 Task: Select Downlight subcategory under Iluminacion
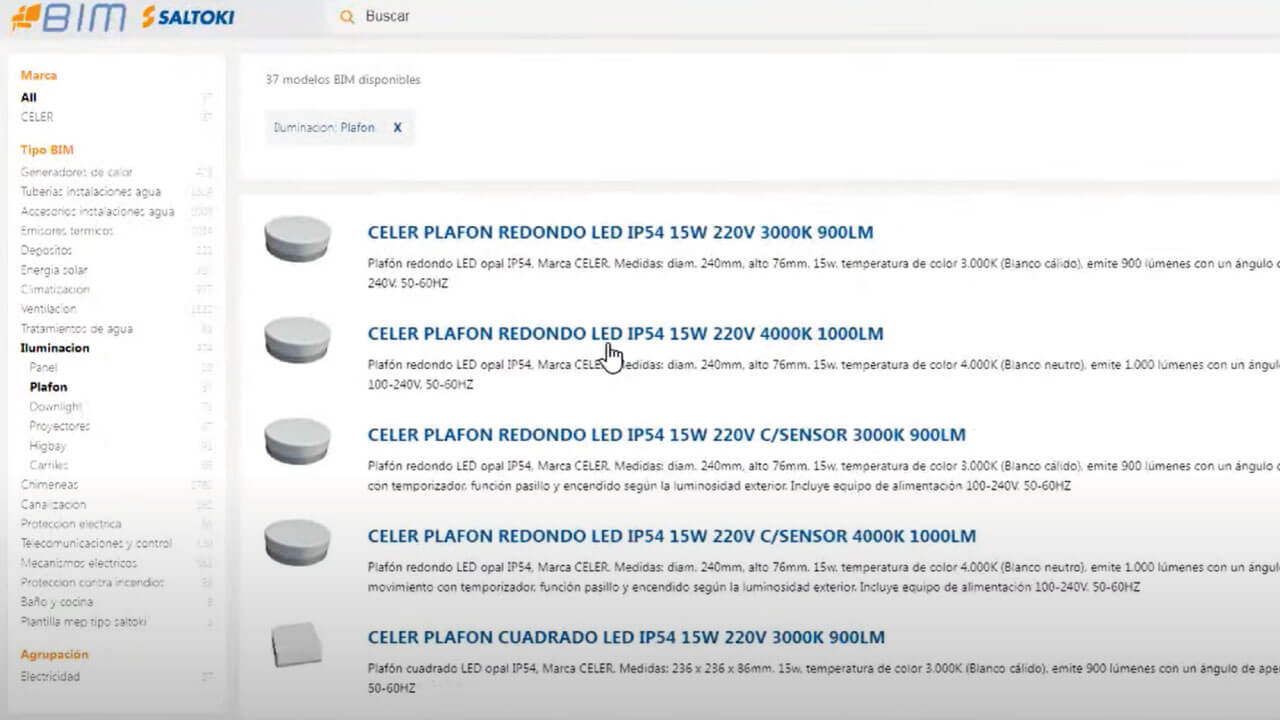[56, 407]
